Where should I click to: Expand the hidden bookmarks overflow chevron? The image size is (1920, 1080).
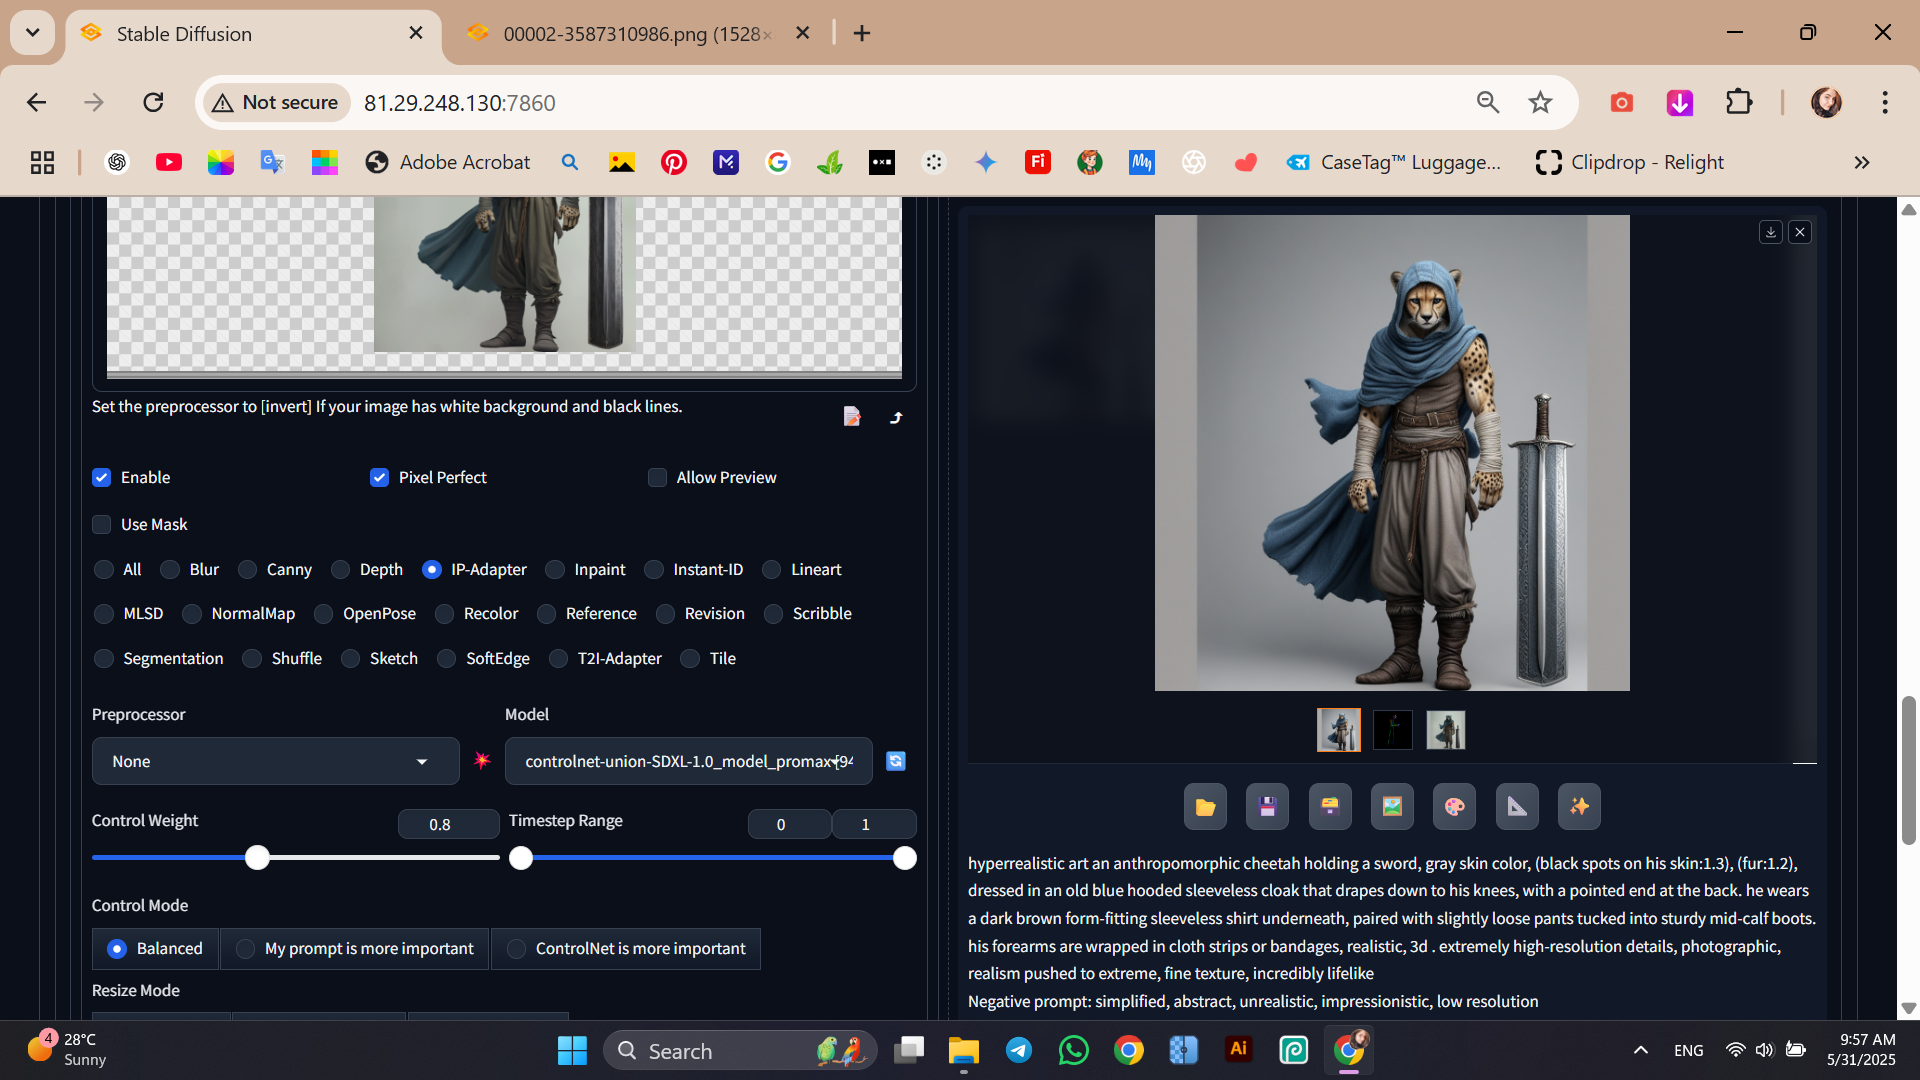tap(1861, 162)
